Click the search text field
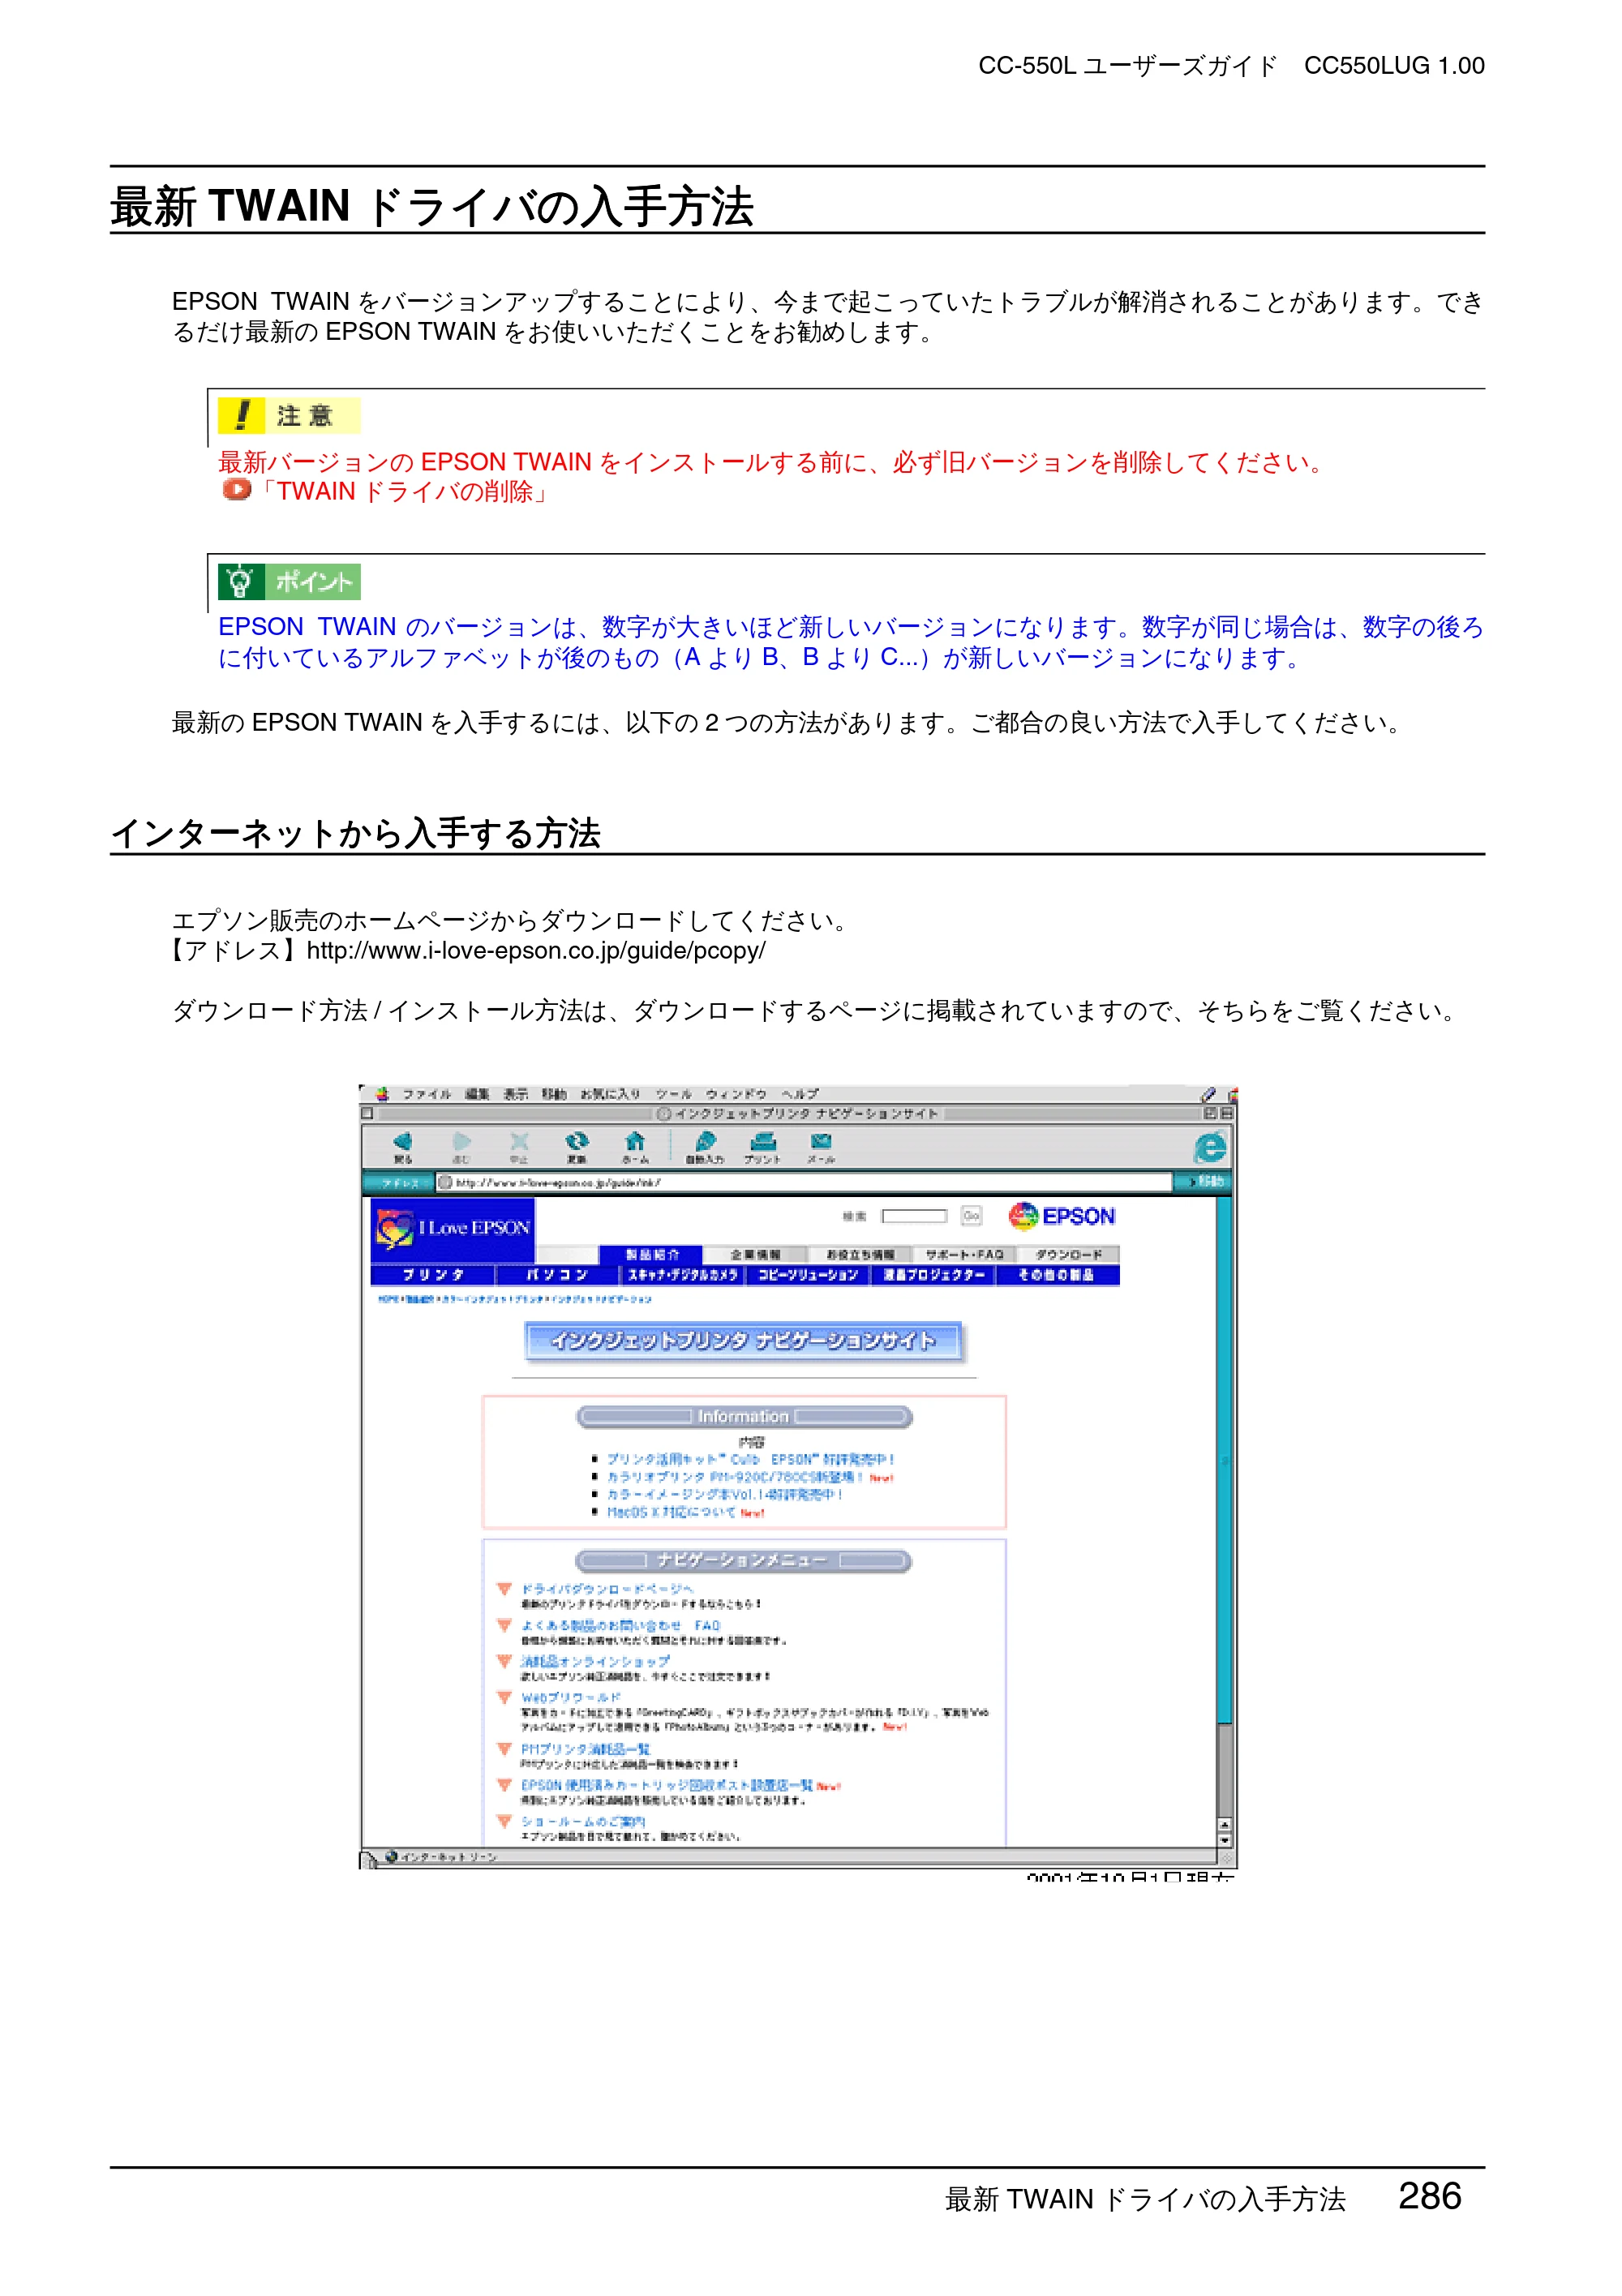The image size is (1622, 2296). click(x=914, y=1216)
